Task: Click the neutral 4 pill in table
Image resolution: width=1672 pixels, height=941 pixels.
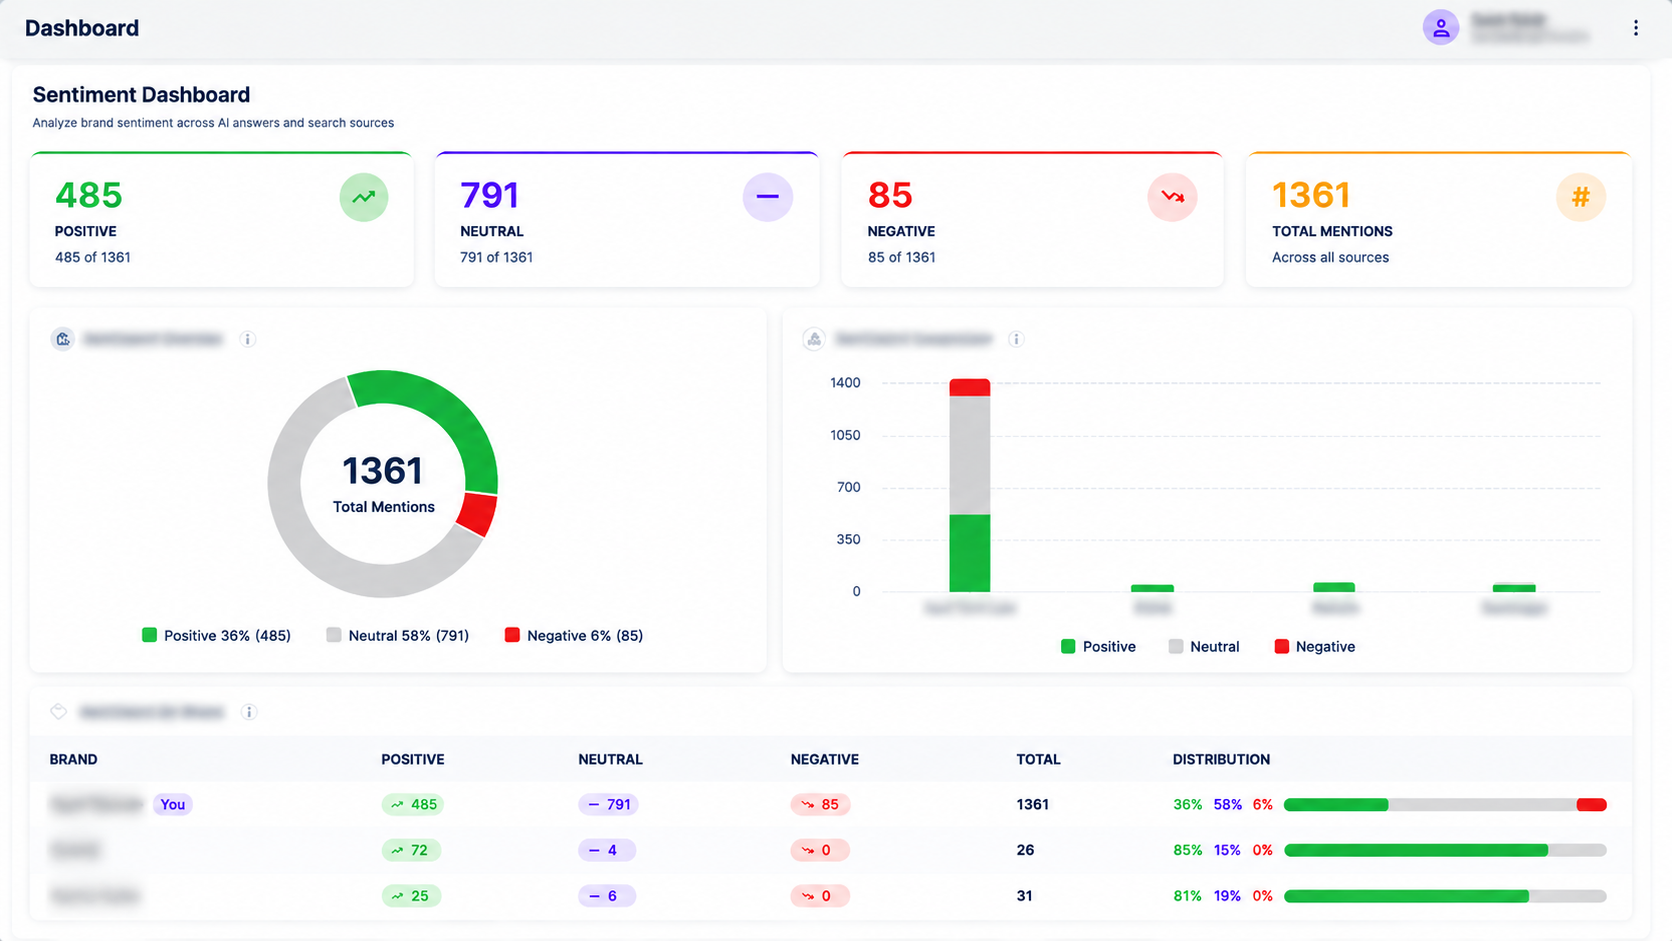Action: coord(606,850)
